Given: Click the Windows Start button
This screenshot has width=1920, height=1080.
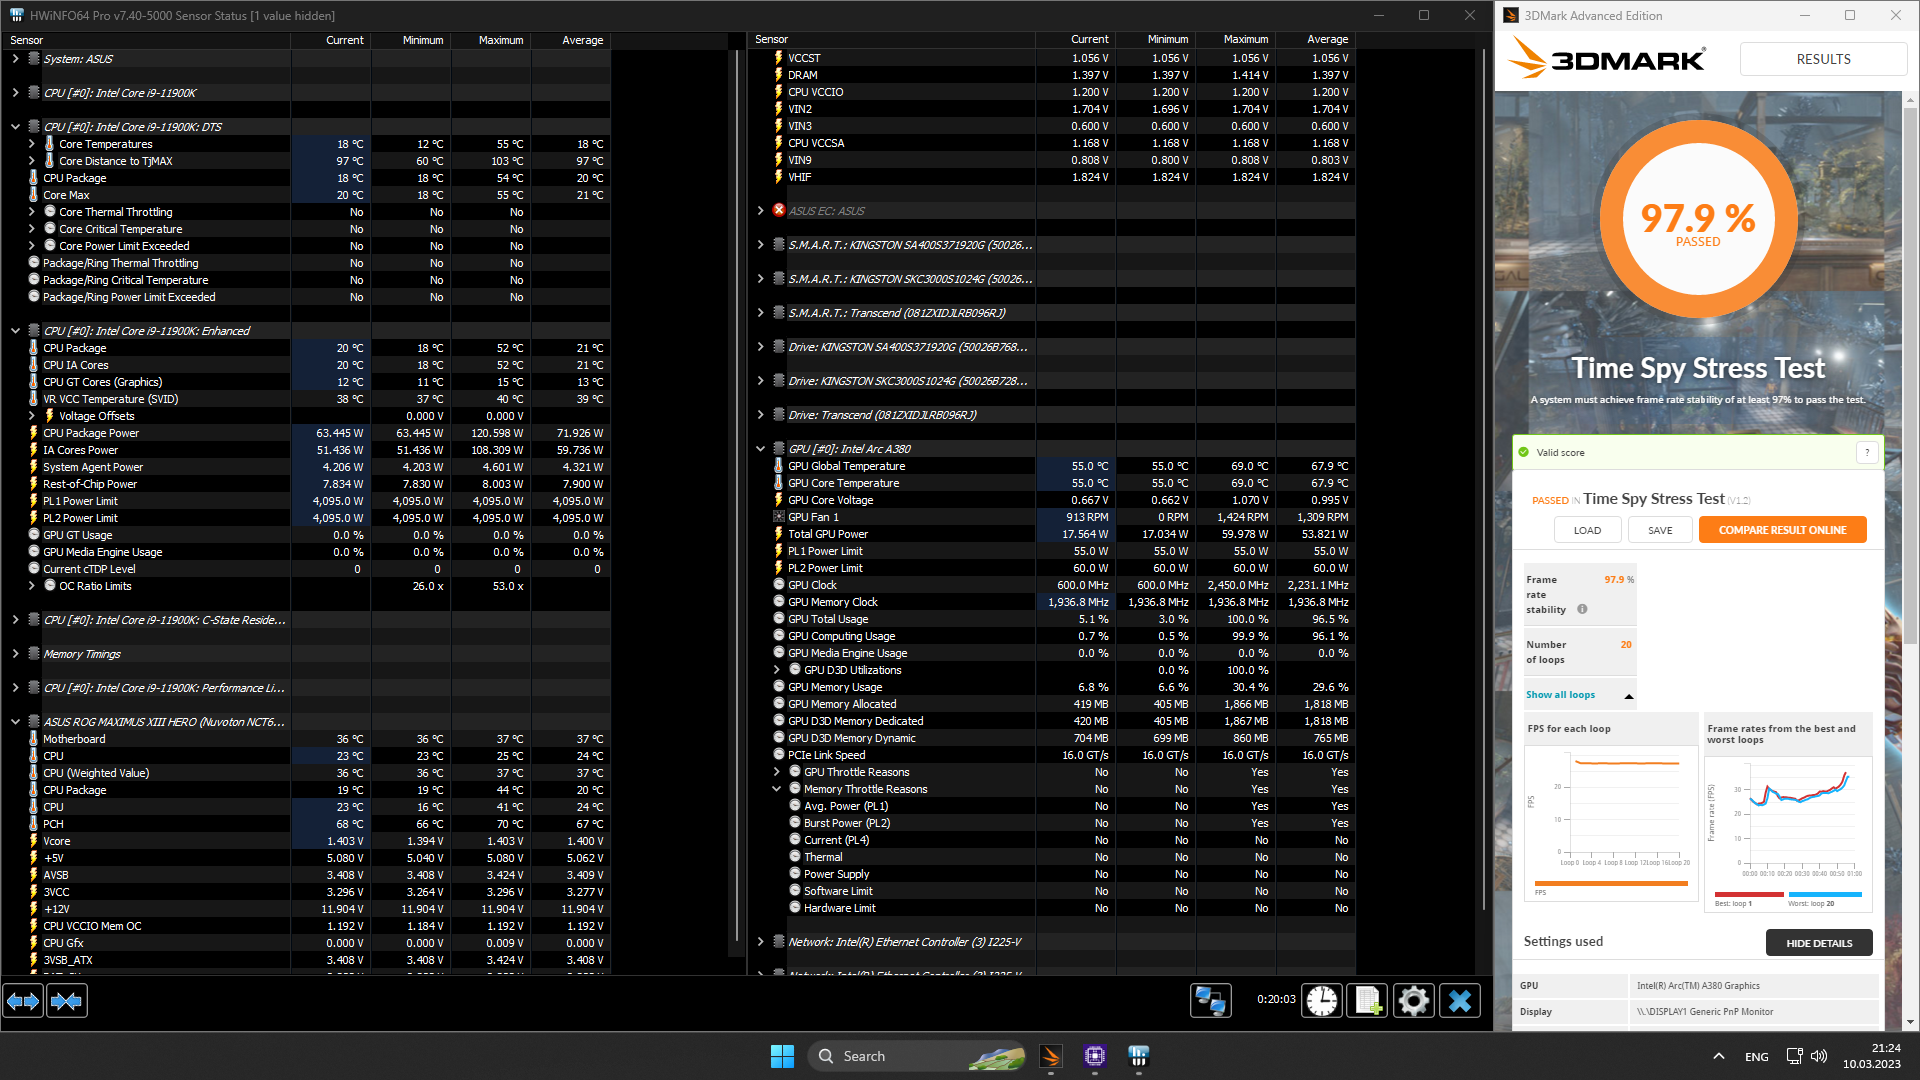Looking at the screenshot, I should click(x=782, y=1056).
